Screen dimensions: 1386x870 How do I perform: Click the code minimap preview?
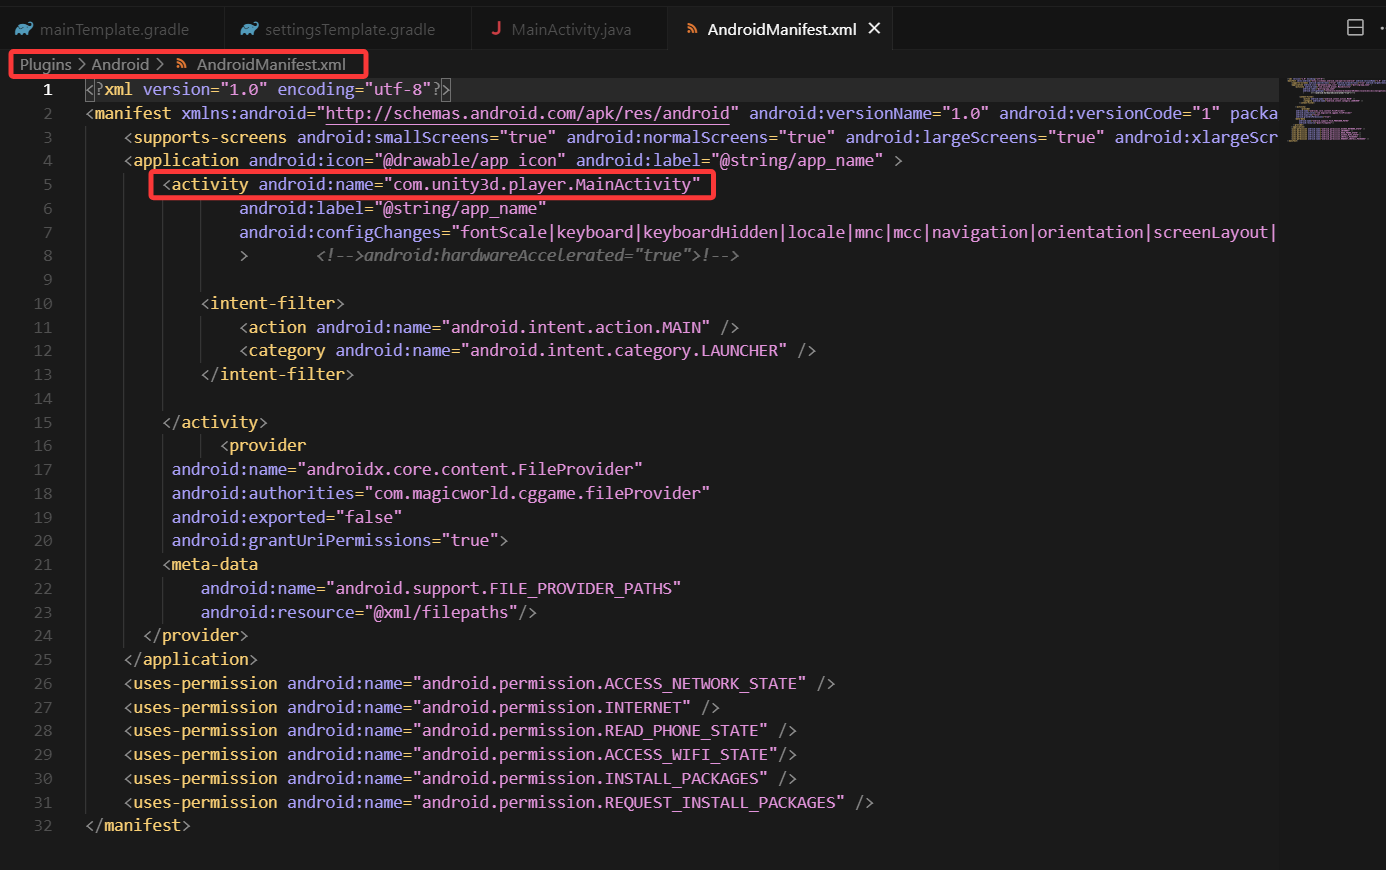point(1335,110)
